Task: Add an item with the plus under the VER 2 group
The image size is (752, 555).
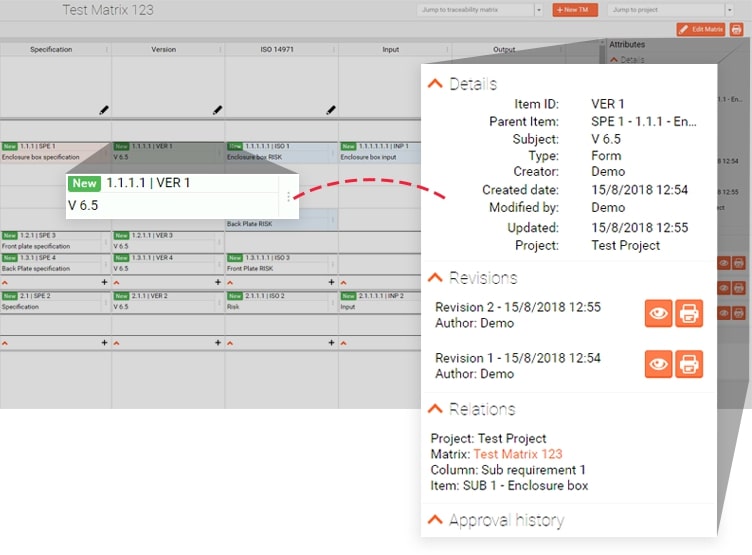Action: point(218,342)
